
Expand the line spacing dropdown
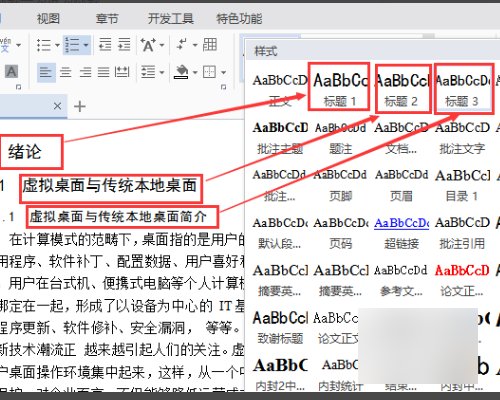(162, 72)
